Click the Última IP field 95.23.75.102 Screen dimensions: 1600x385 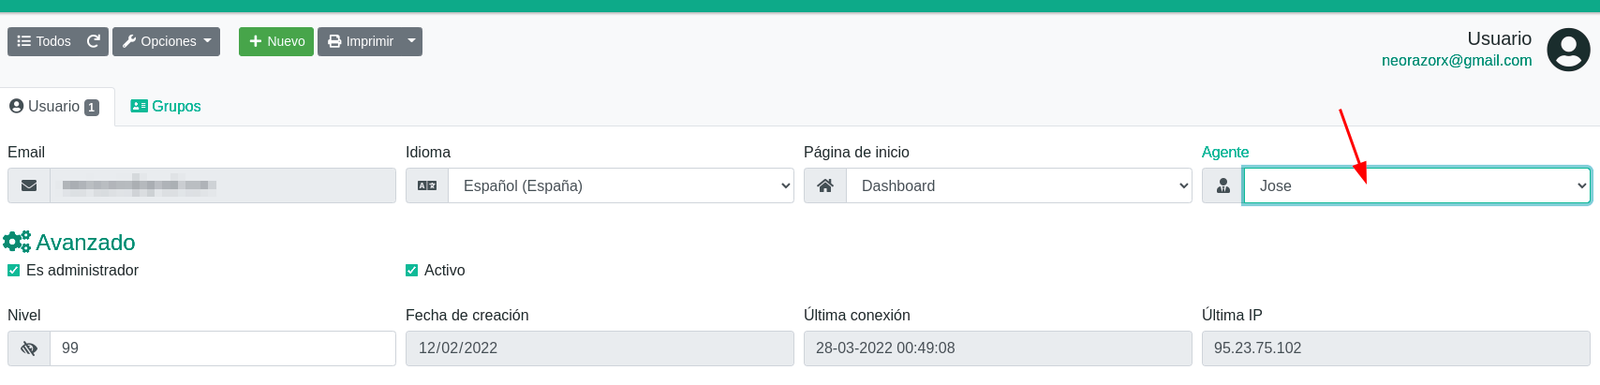(x=1396, y=348)
